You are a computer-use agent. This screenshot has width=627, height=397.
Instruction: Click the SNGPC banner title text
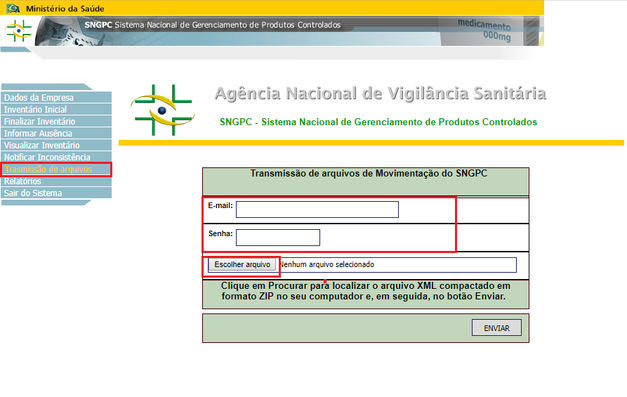[x=212, y=25]
